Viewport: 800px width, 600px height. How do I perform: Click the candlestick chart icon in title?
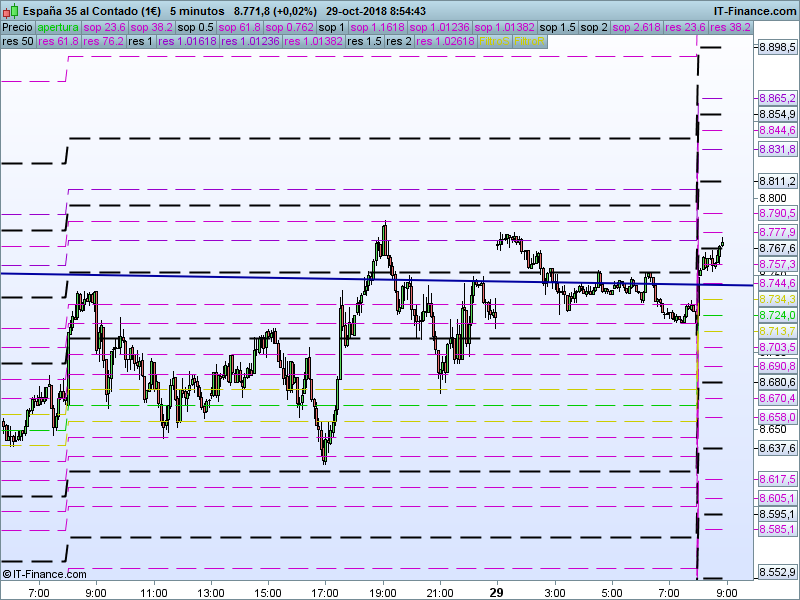11,11
